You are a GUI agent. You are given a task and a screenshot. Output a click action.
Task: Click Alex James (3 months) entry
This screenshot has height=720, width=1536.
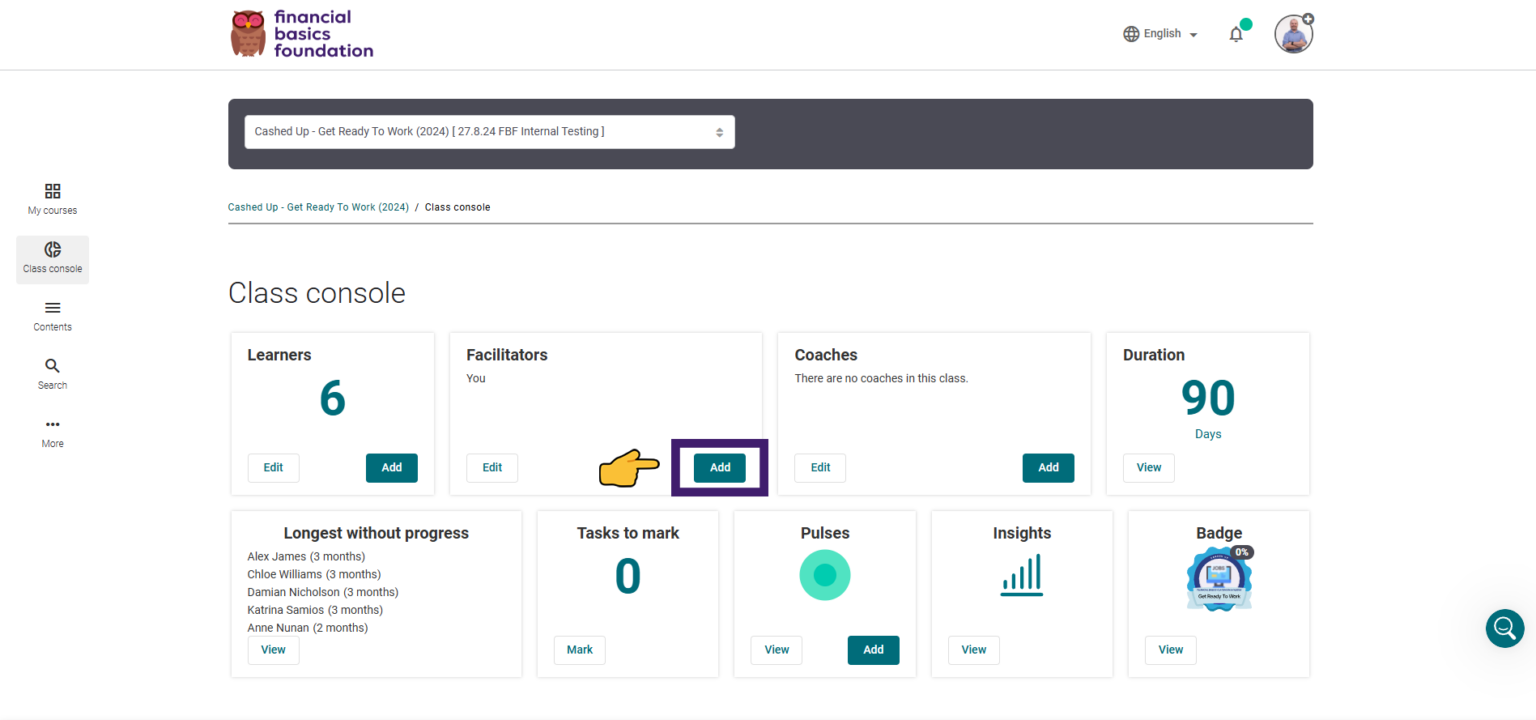(x=306, y=557)
